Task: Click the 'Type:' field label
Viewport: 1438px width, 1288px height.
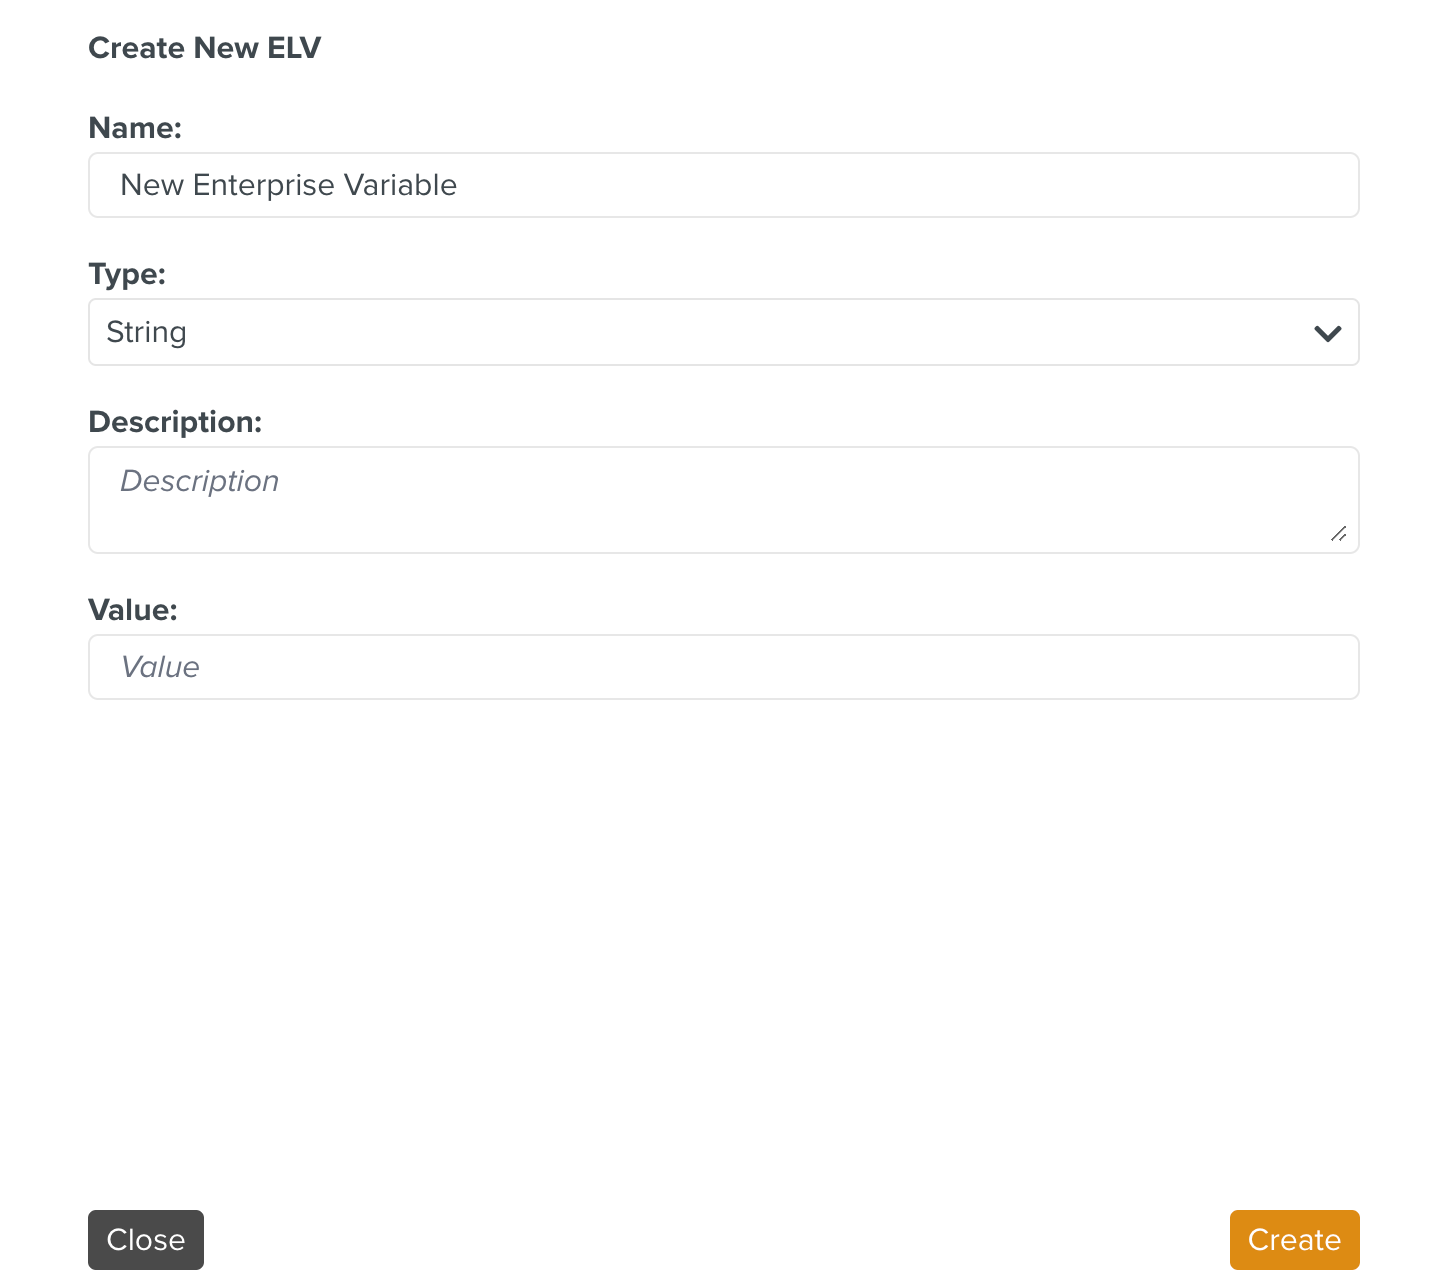Action: 127,274
